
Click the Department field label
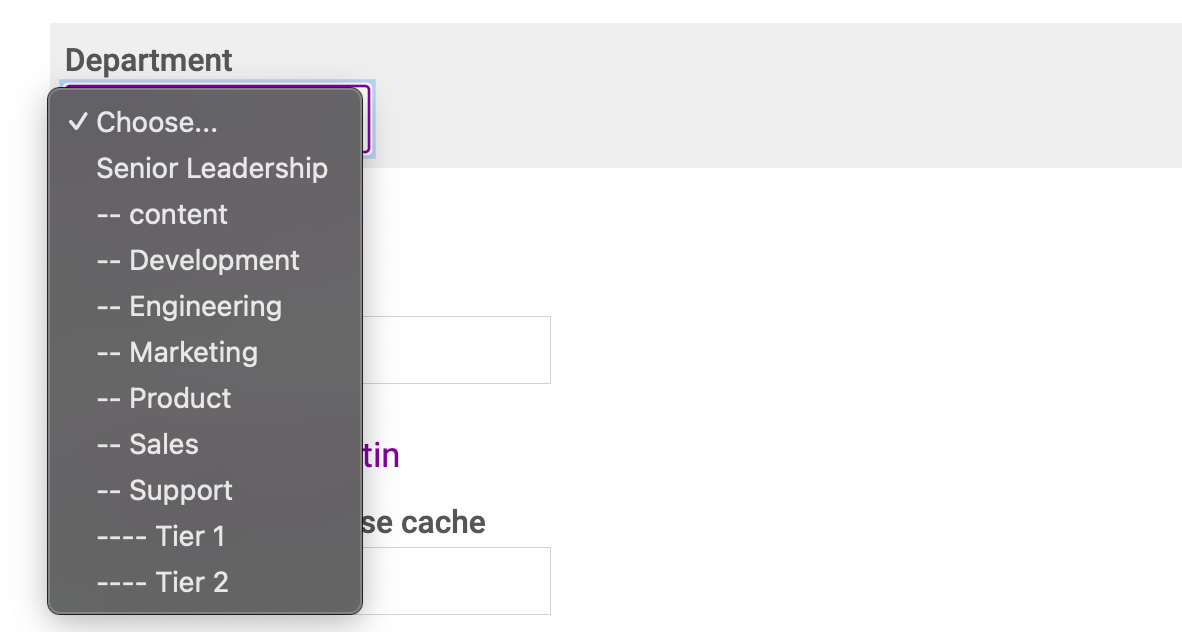(x=149, y=60)
